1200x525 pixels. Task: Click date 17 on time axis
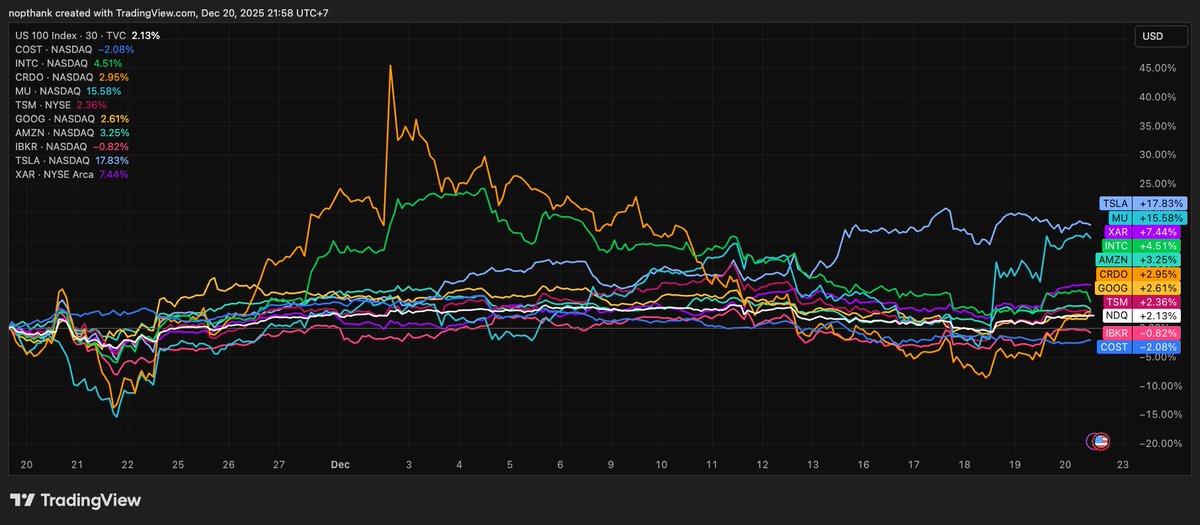click(916, 465)
